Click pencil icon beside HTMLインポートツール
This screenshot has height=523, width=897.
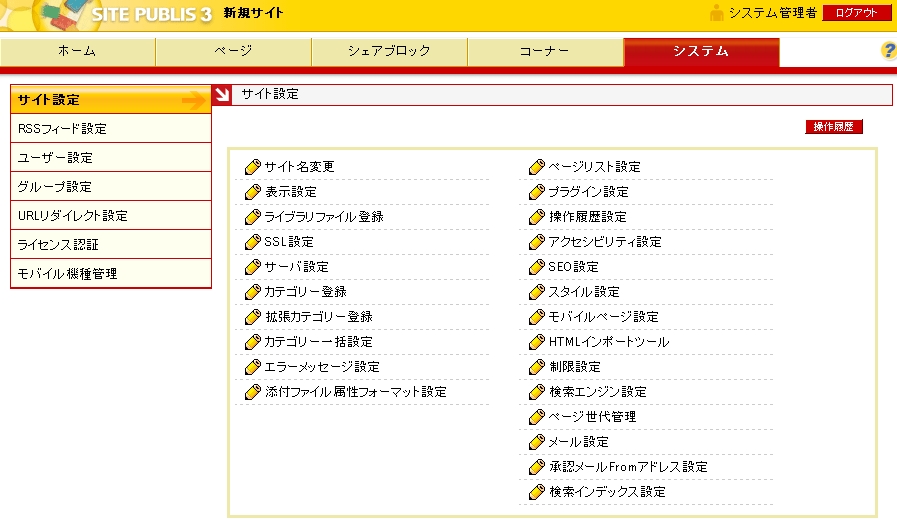(x=537, y=342)
